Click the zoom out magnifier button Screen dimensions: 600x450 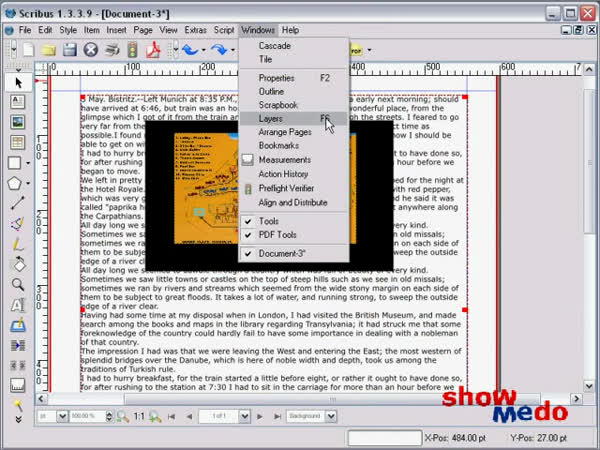coord(122,416)
